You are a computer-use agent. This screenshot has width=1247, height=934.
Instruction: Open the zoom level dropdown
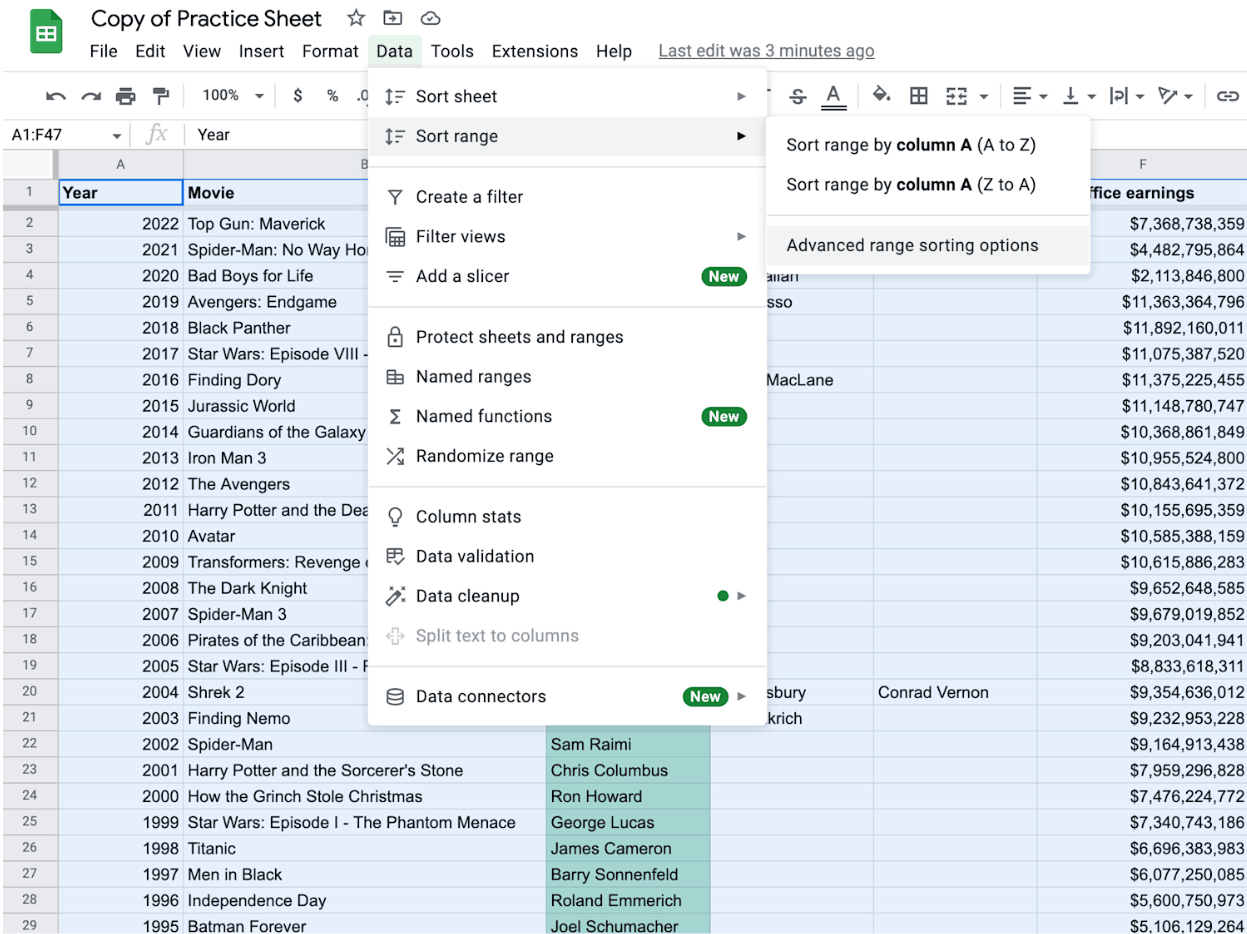(231, 96)
